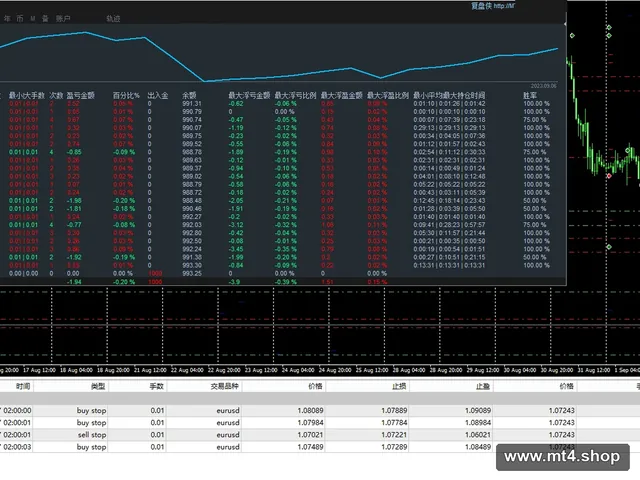Select the buy stop order priced 1.08089
This screenshot has width=640, height=480.
tap(320, 411)
